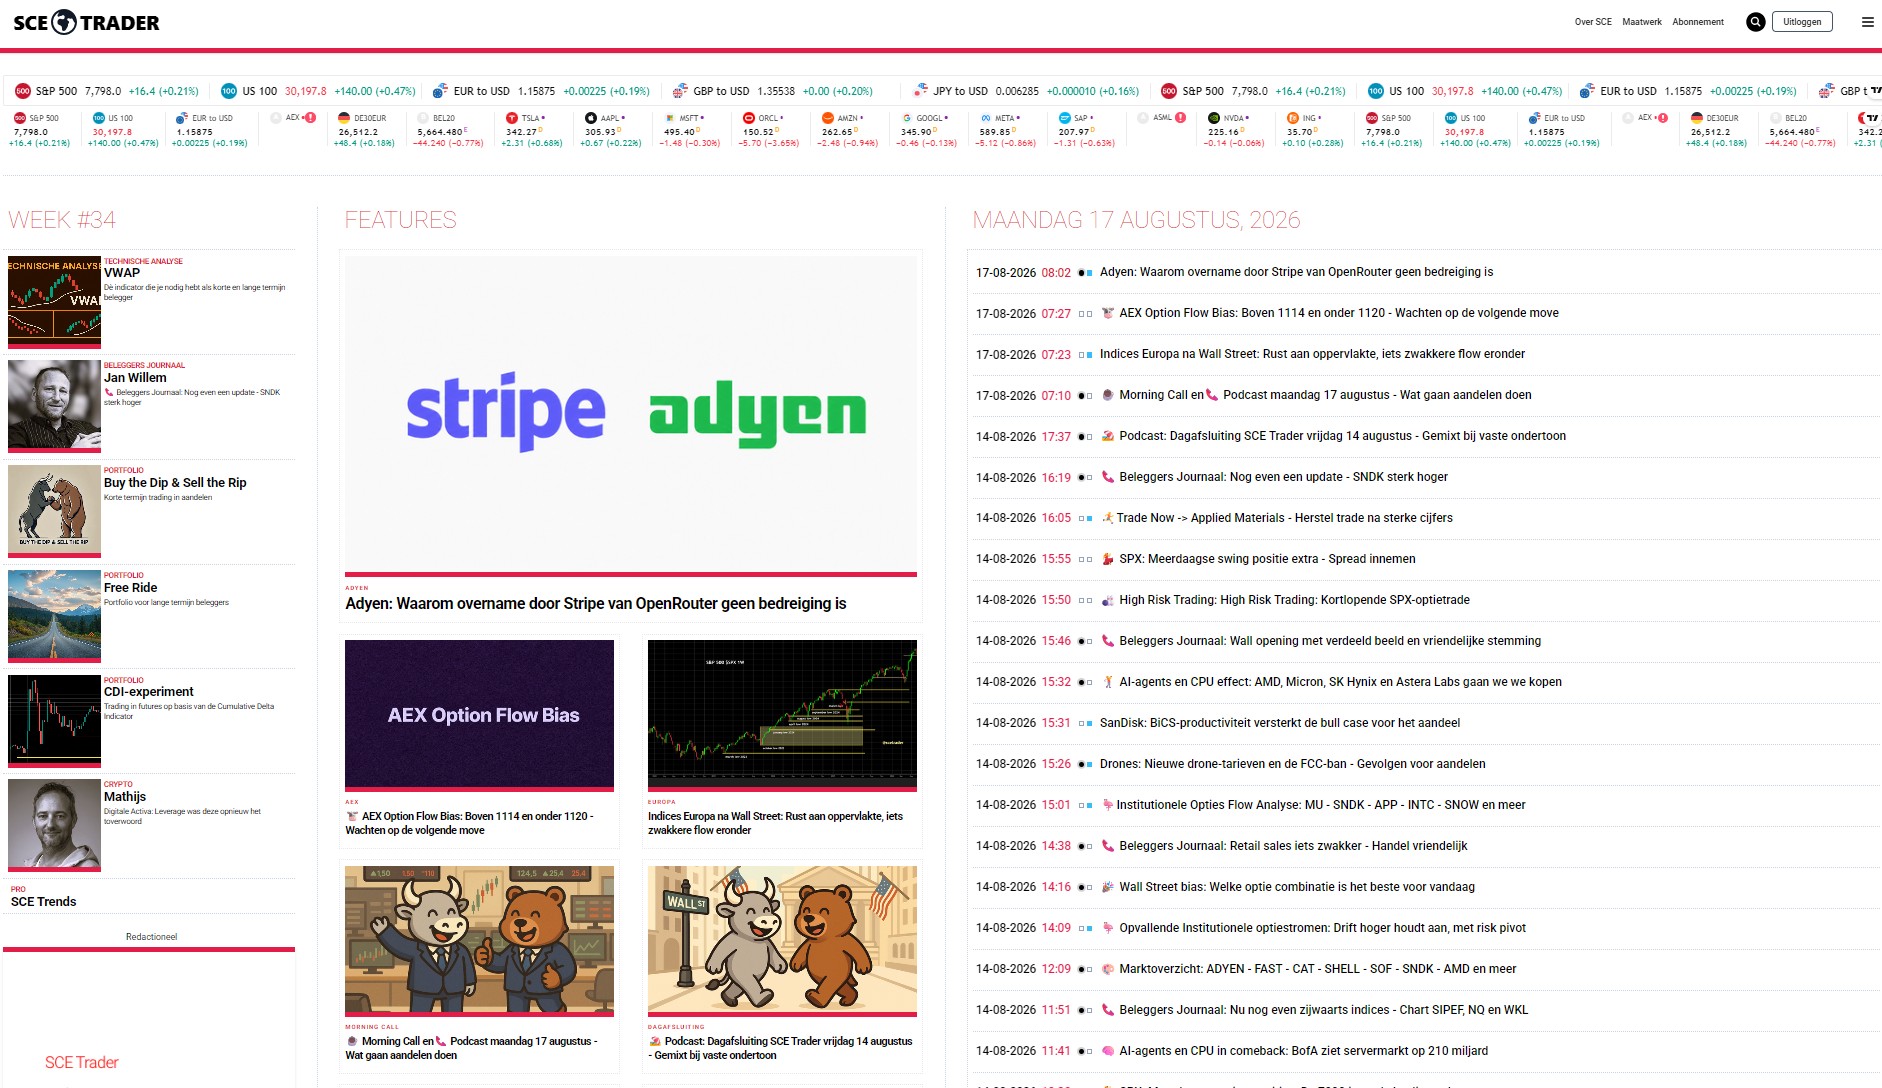
Task: Select the MSFT ticker icon
Action: 670,118
